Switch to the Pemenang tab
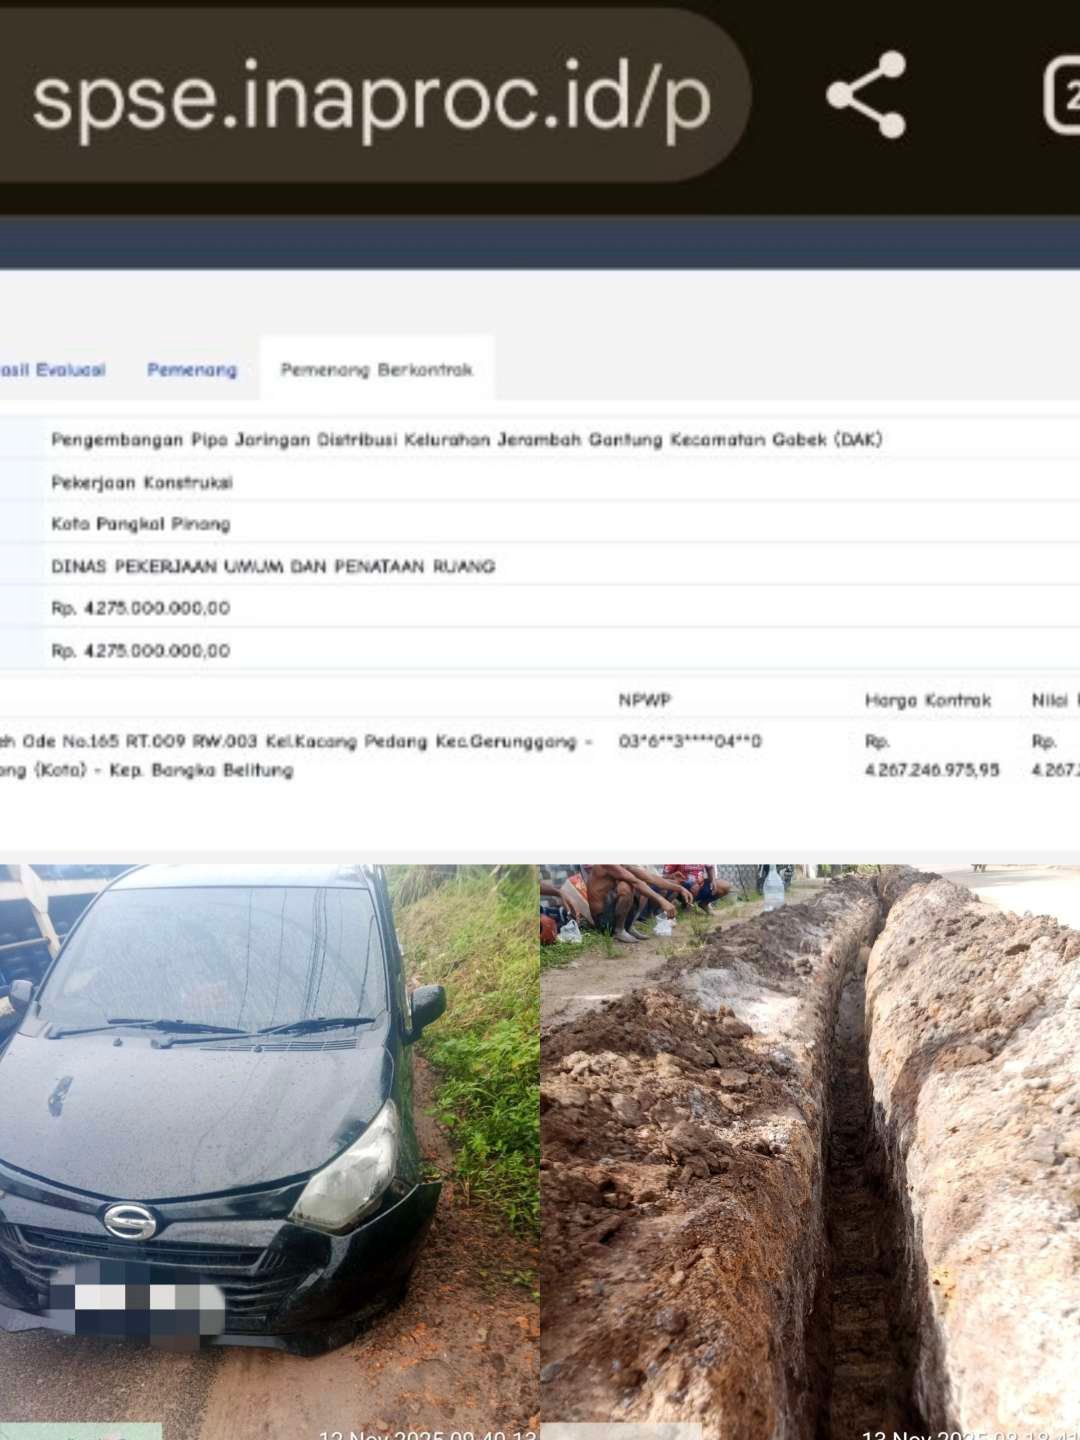Screen dimensions: 1080x1440 (x=192, y=370)
